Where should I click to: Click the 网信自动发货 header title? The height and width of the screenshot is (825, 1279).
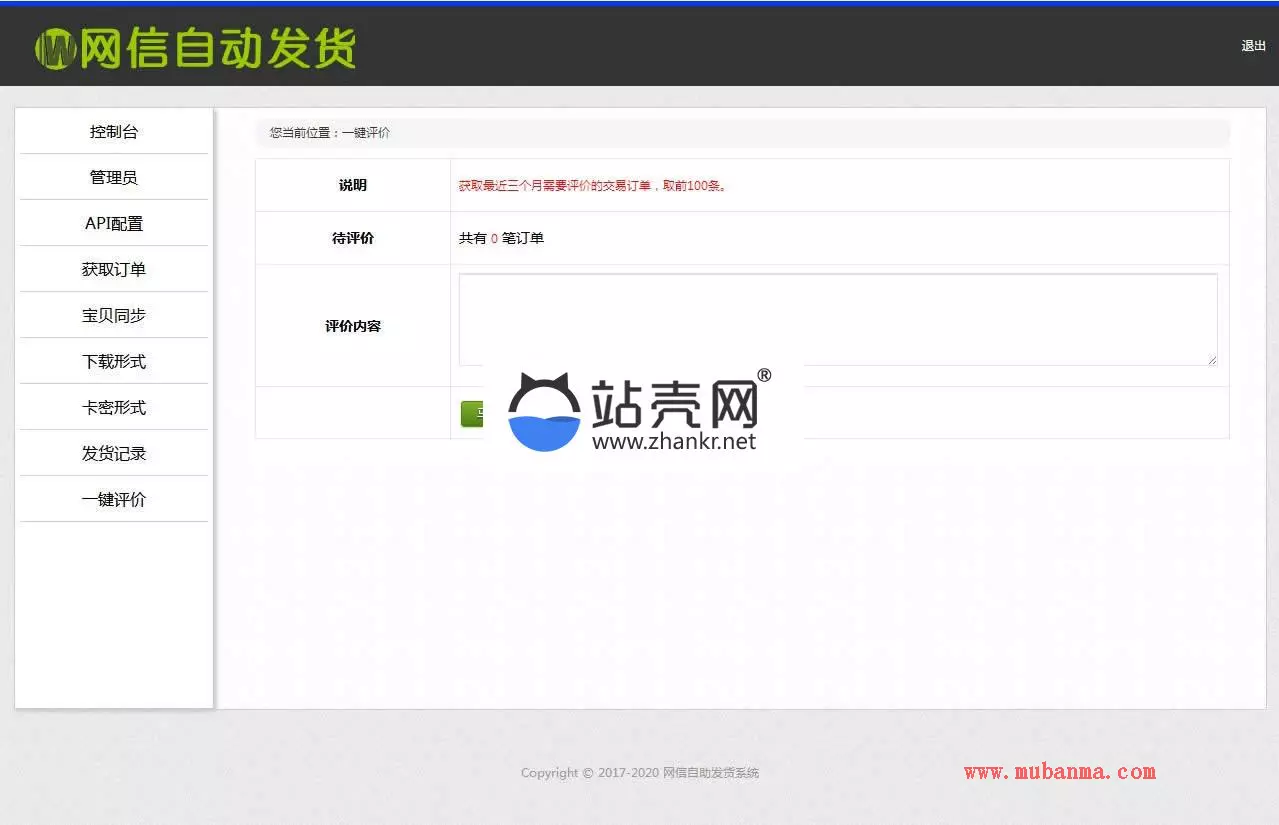click(217, 48)
